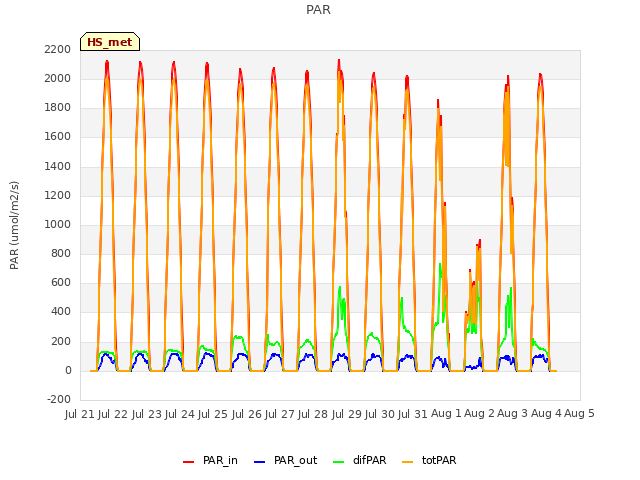
Task: Select the 0 y-axis tick label
Action: coord(68,371)
